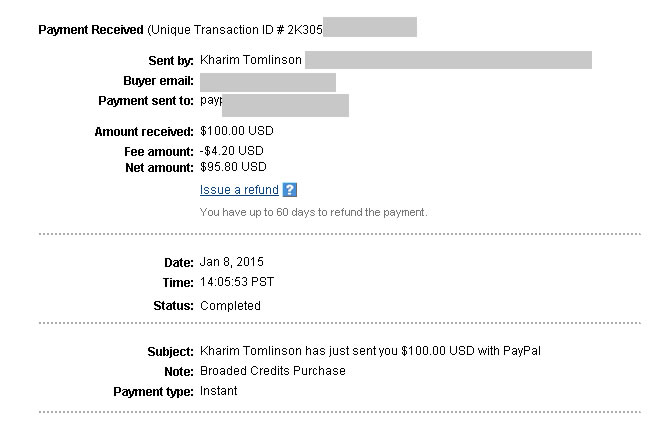The height and width of the screenshot is (433, 663).
Task: Open the blue question mark help icon
Action: (x=290, y=190)
